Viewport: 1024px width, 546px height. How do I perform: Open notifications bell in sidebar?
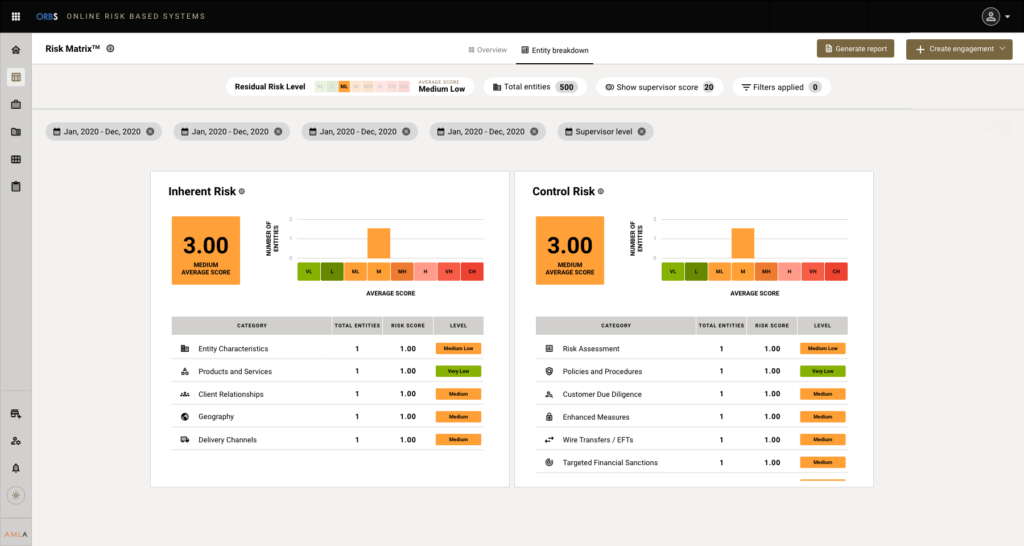pyautogui.click(x=16, y=468)
